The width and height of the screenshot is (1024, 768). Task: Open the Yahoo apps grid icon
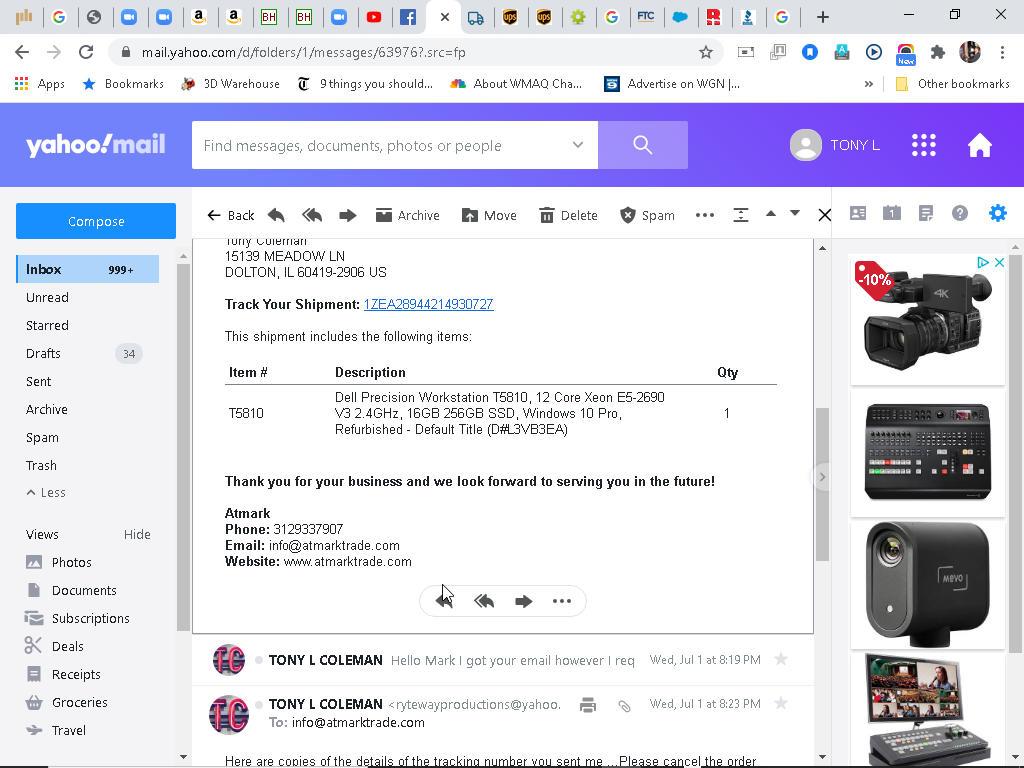click(923, 145)
